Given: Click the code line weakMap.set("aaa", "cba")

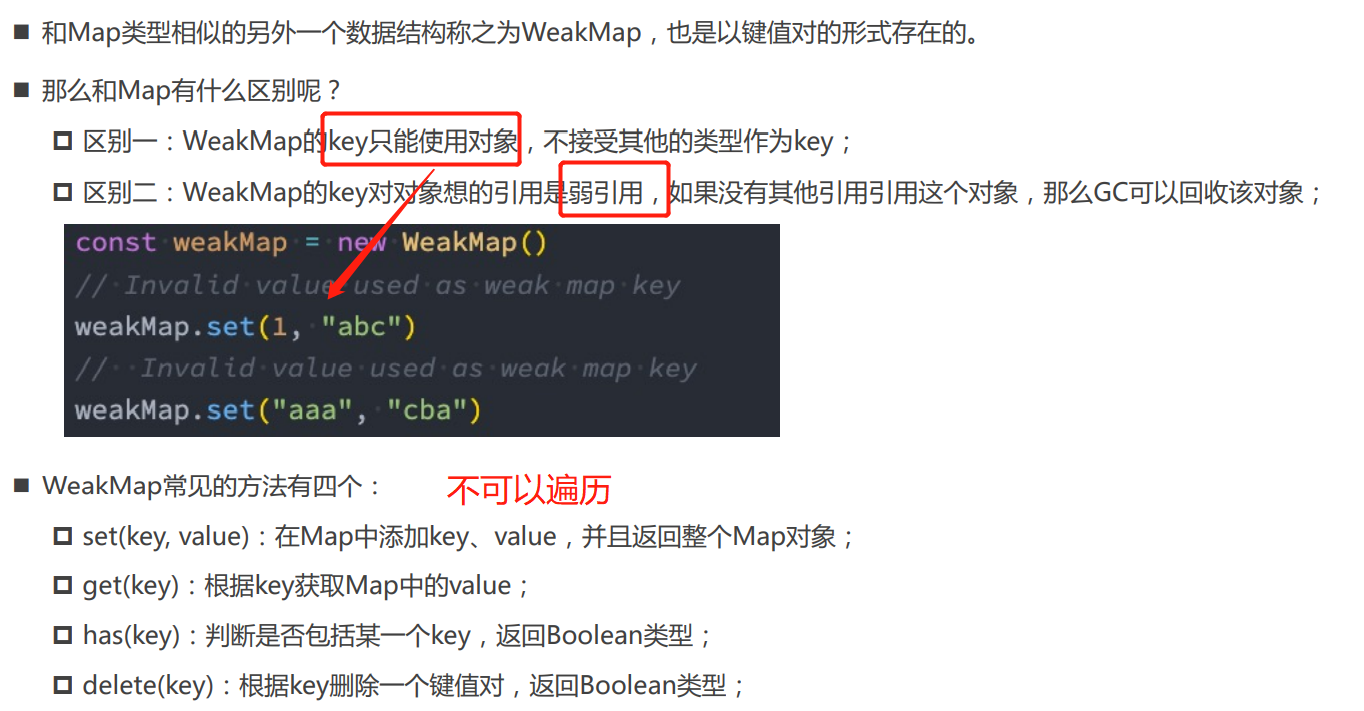Looking at the screenshot, I should (x=278, y=410).
